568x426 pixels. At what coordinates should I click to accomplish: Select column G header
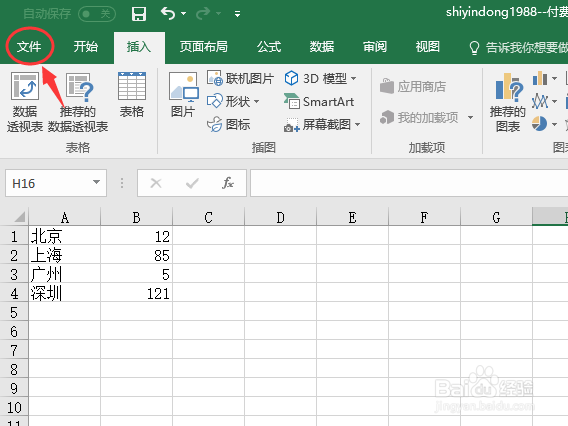pos(496,217)
